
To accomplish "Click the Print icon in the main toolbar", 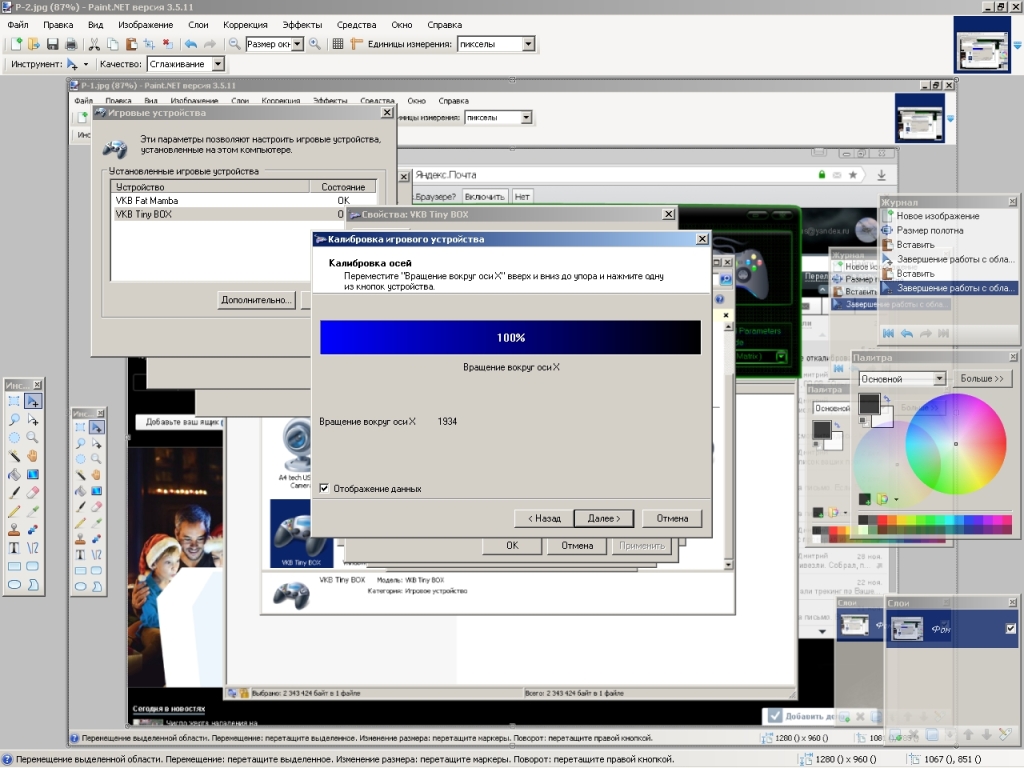I will [x=71, y=44].
